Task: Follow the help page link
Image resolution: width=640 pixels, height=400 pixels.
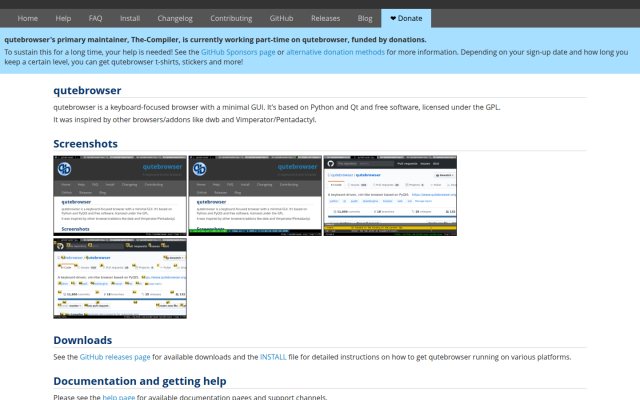Action: [x=118, y=397]
